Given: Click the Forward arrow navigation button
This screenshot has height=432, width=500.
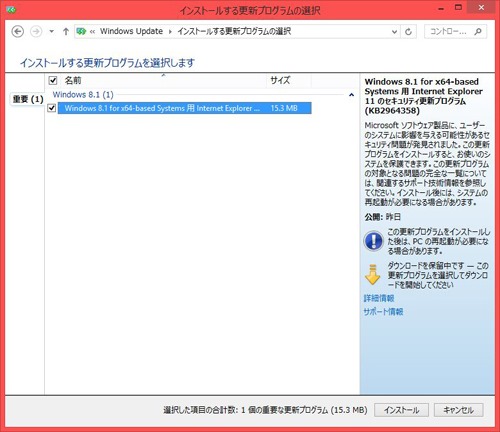Looking at the screenshot, I should click(36, 32).
